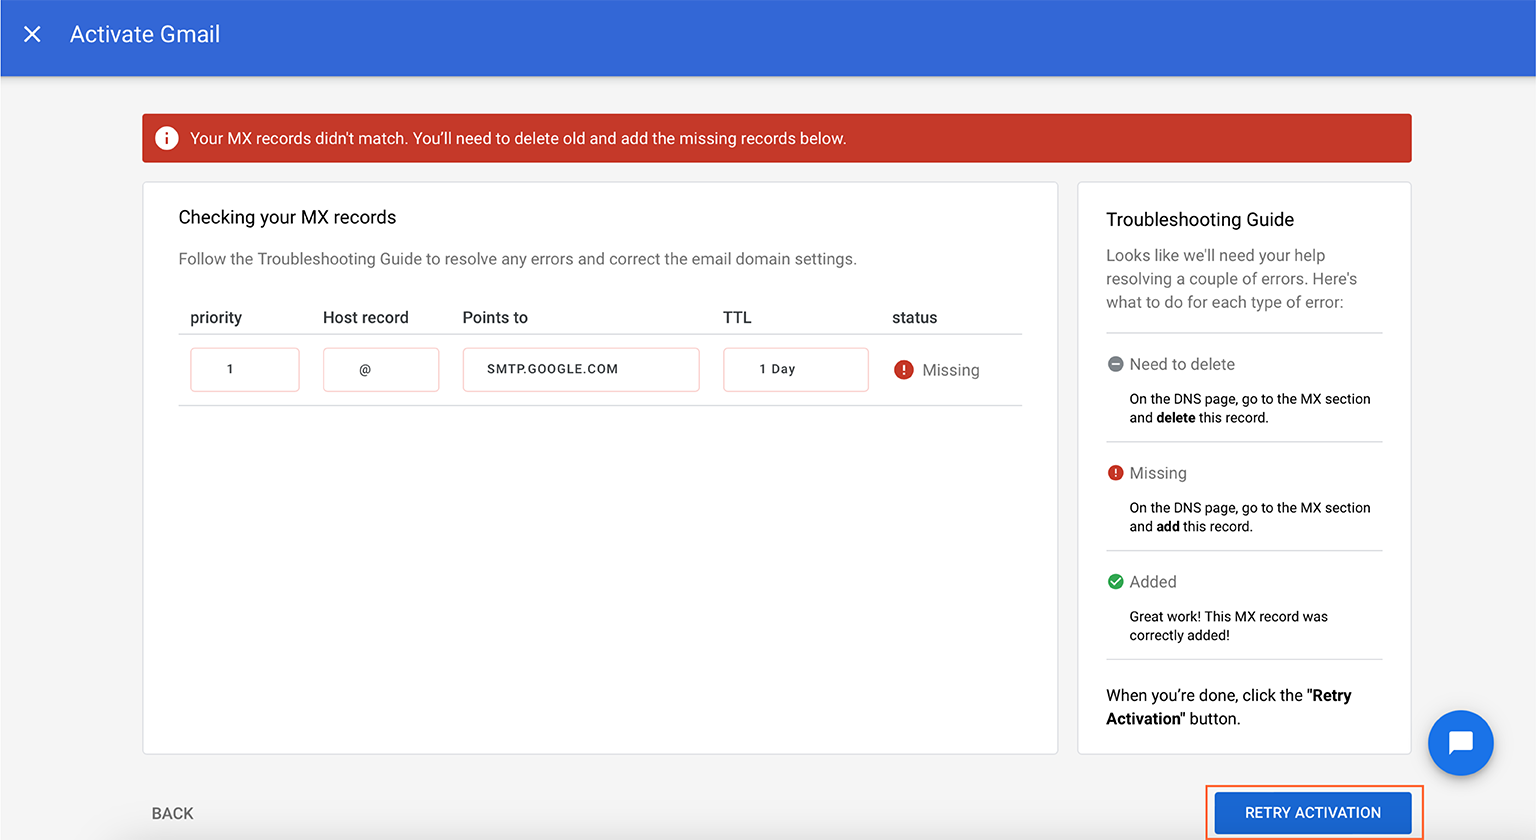
Task: Click the red Missing status icon in table row
Action: 904,370
